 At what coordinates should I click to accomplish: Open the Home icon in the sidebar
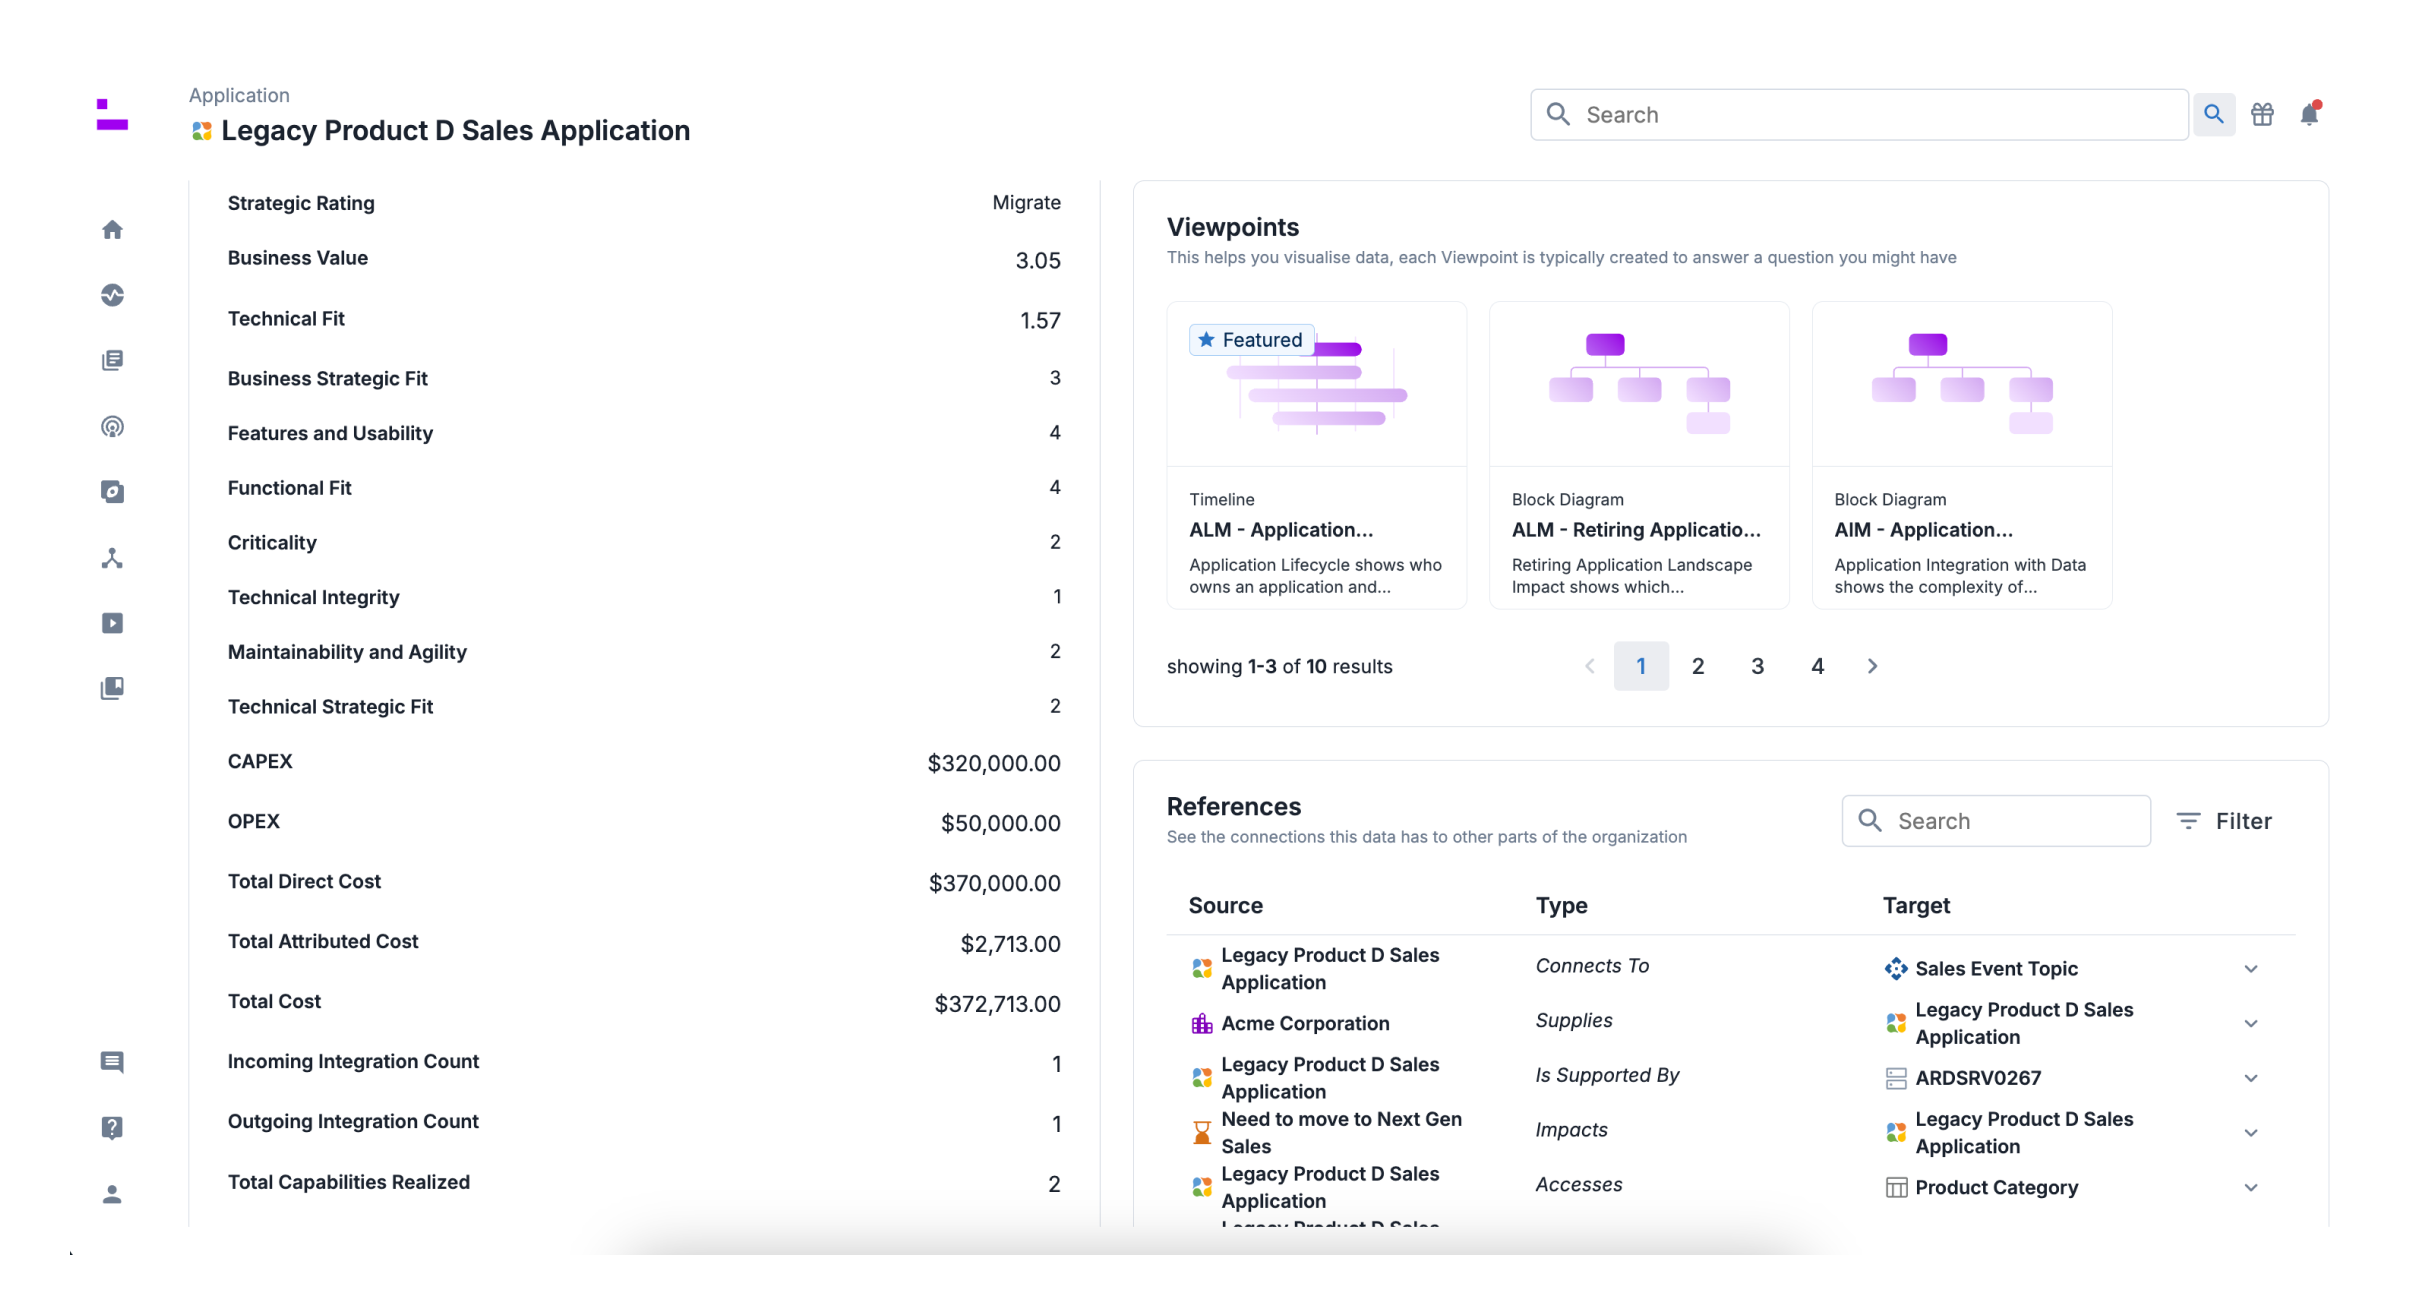[x=113, y=229]
